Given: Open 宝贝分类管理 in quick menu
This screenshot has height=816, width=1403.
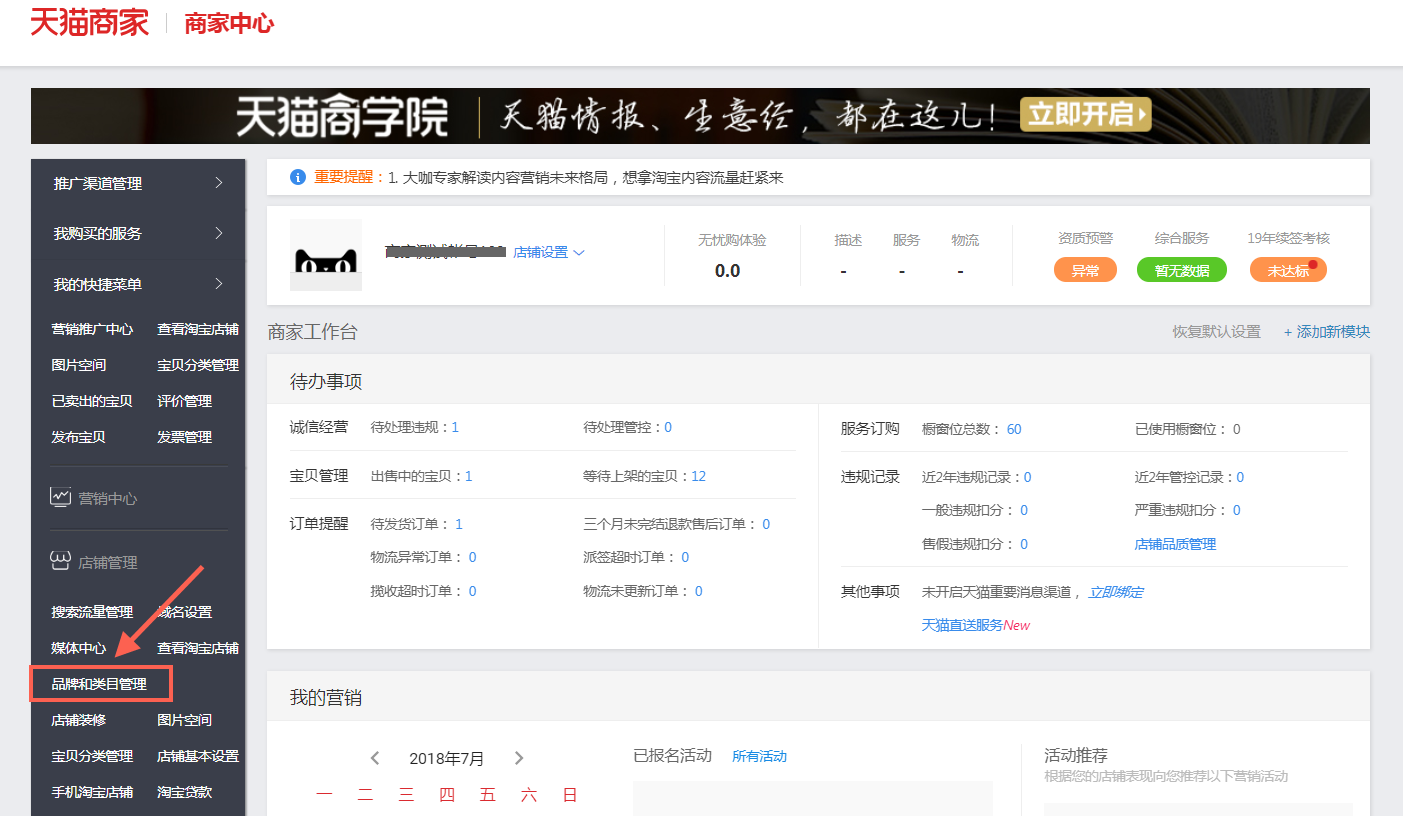Looking at the screenshot, I should [198, 365].
